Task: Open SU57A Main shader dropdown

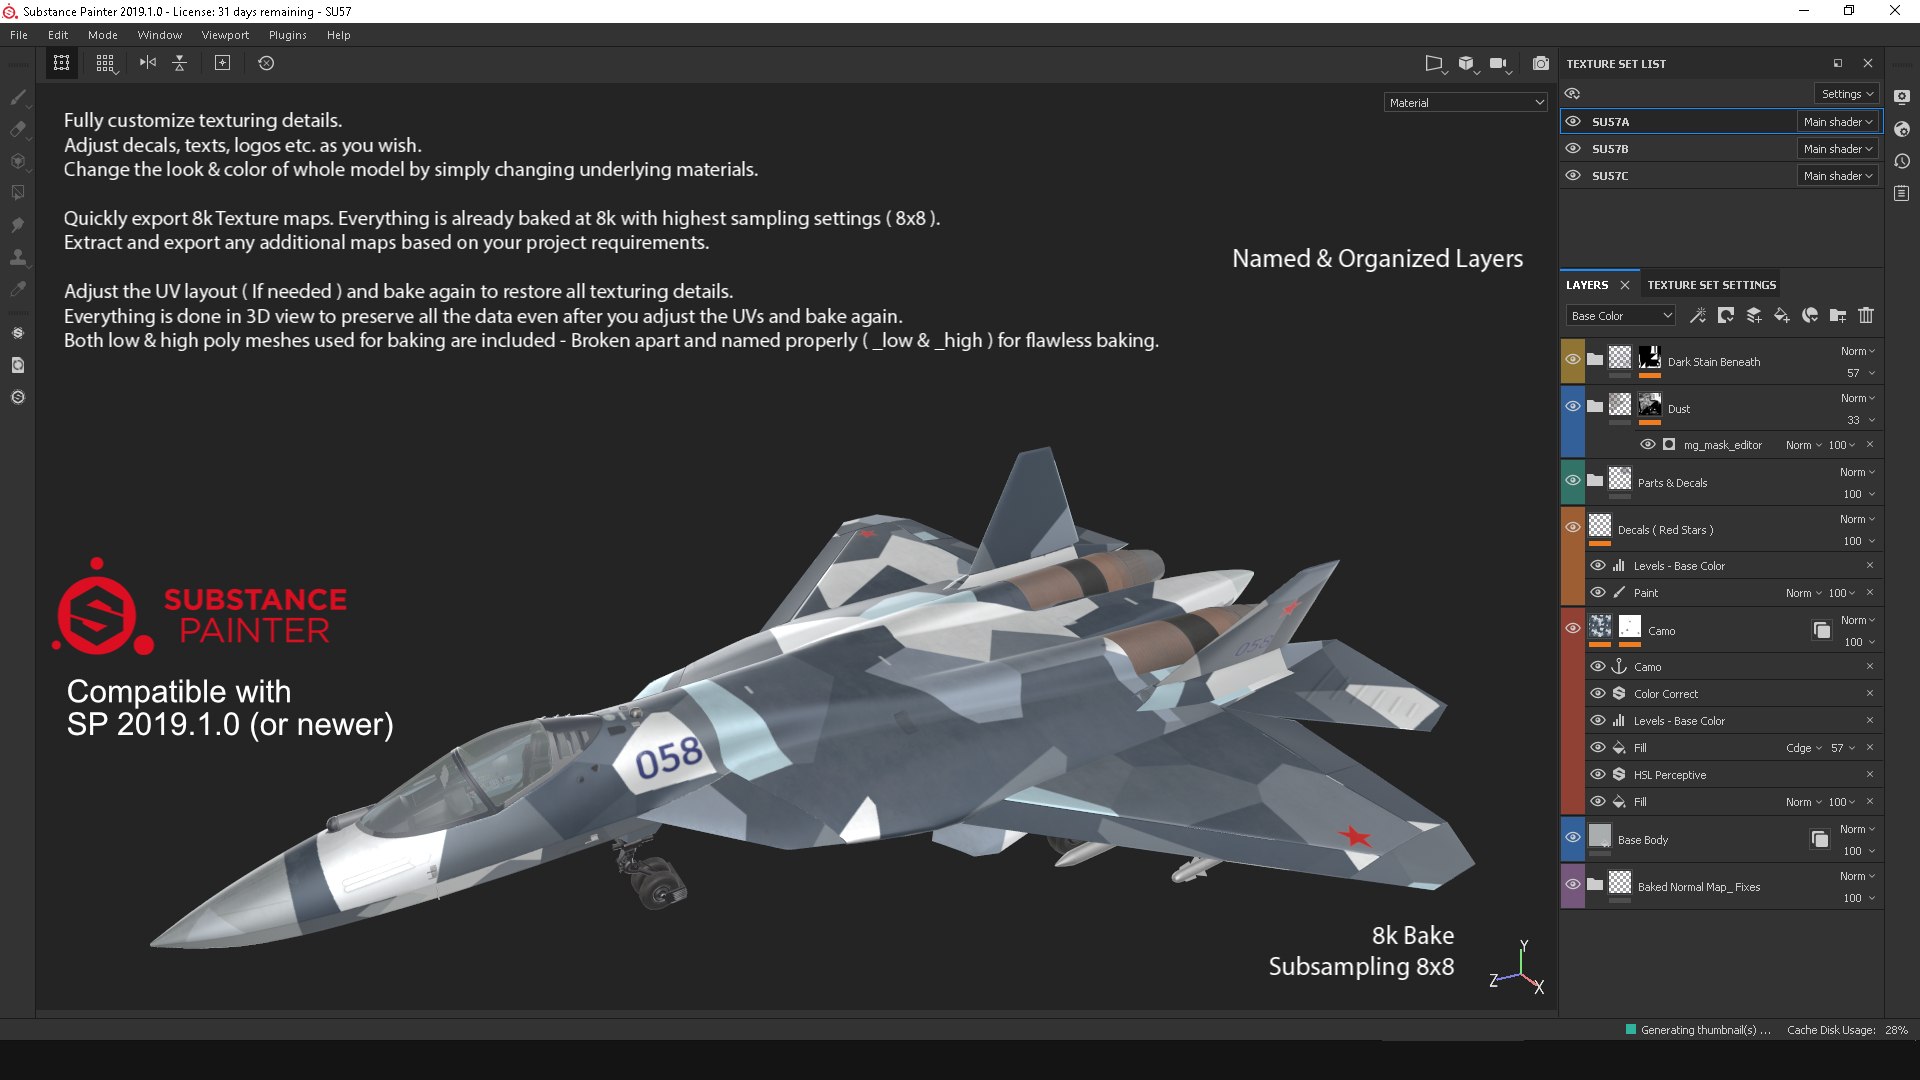Action: 1838,122
